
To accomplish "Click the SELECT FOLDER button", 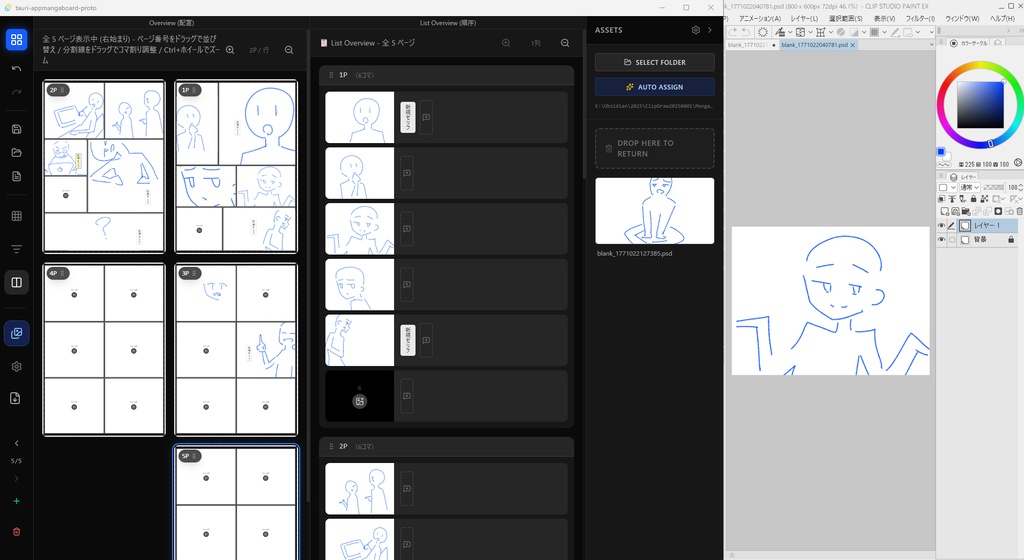I will pyautogui.click(x=654, y=63).
